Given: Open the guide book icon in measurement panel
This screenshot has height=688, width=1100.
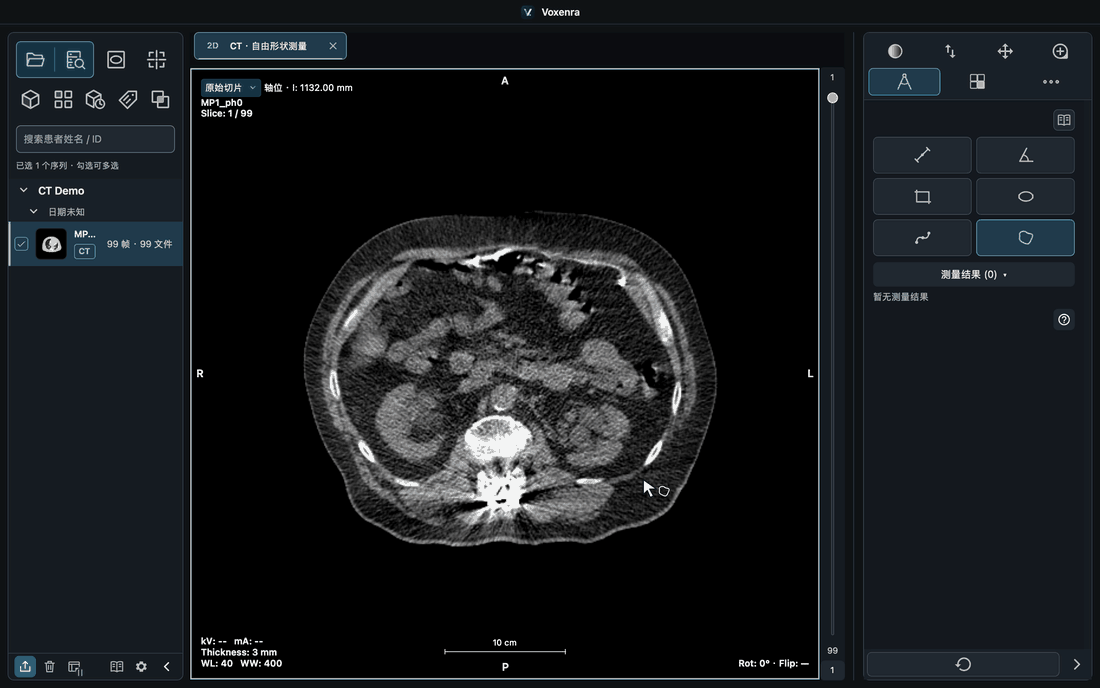Looking at the screenshot, I should (1064, 120).
